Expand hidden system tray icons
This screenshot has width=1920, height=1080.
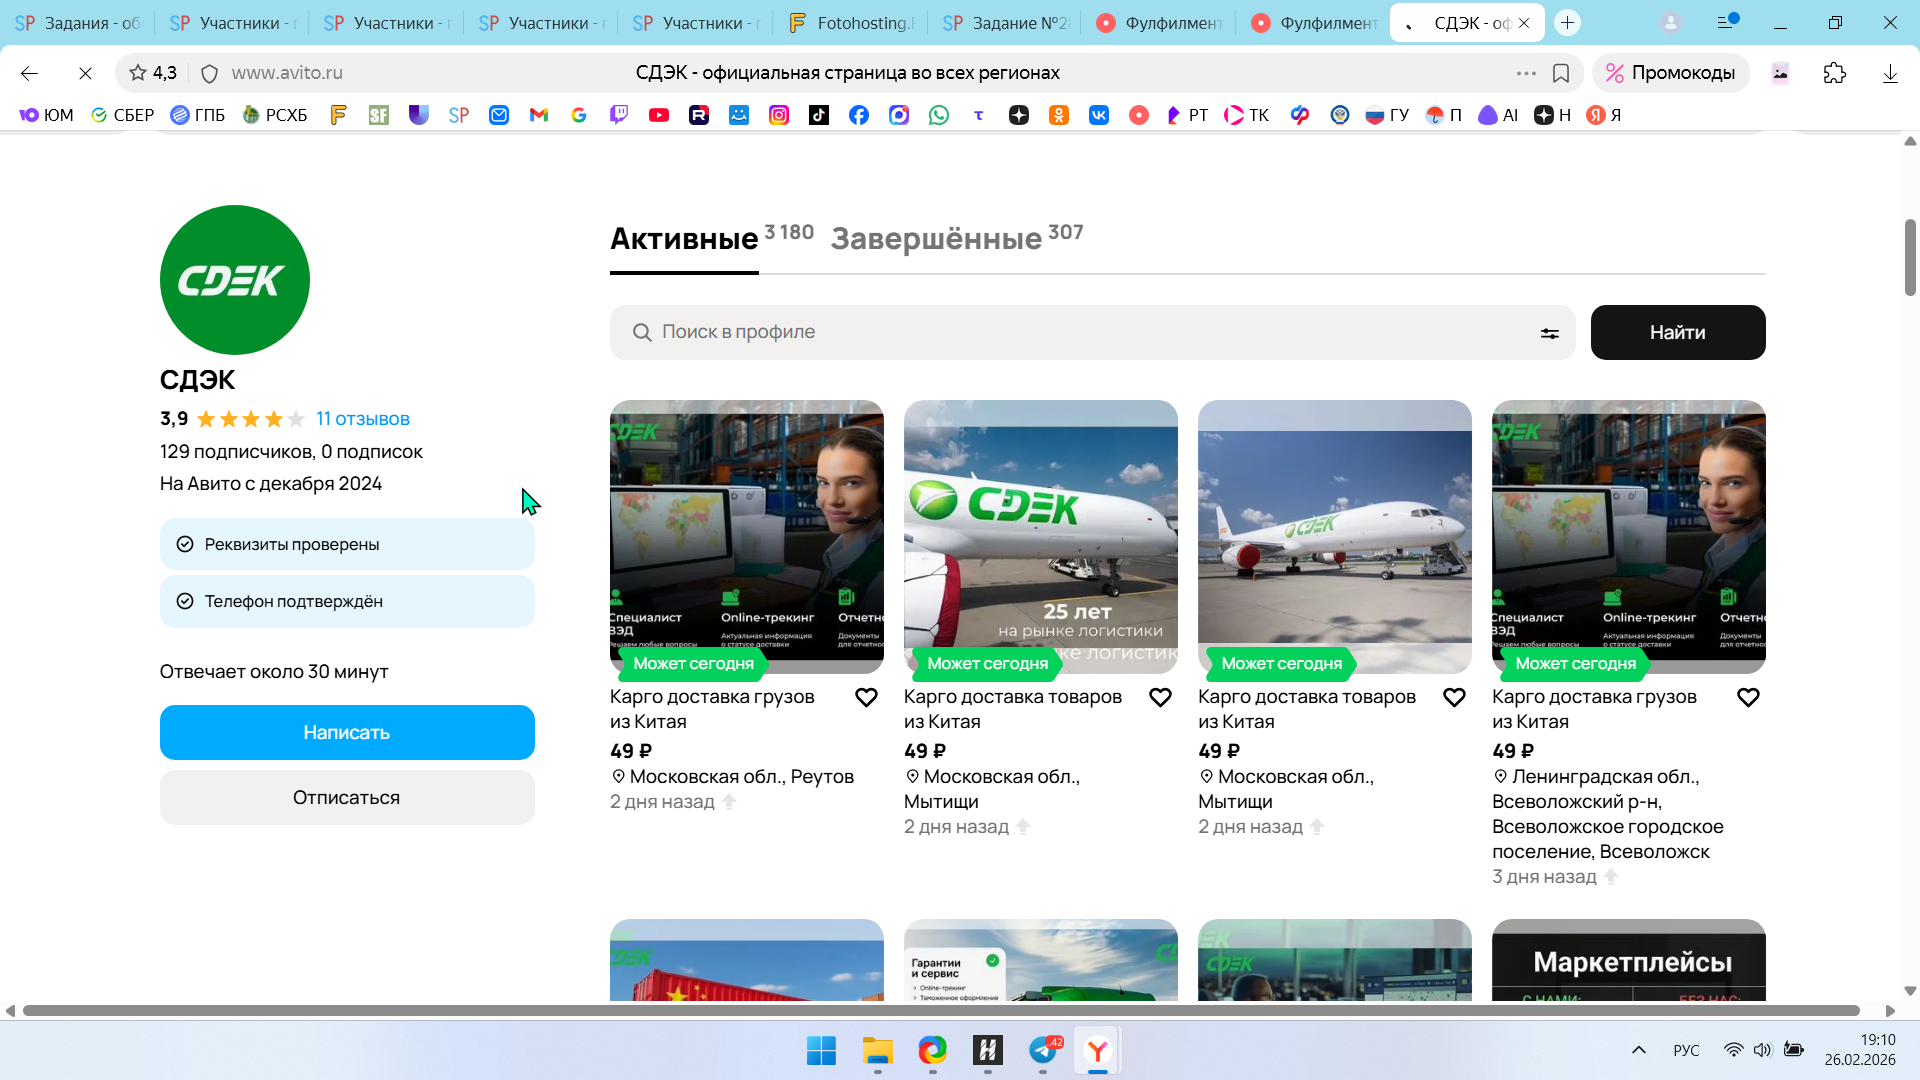tap(1638, 1050)
